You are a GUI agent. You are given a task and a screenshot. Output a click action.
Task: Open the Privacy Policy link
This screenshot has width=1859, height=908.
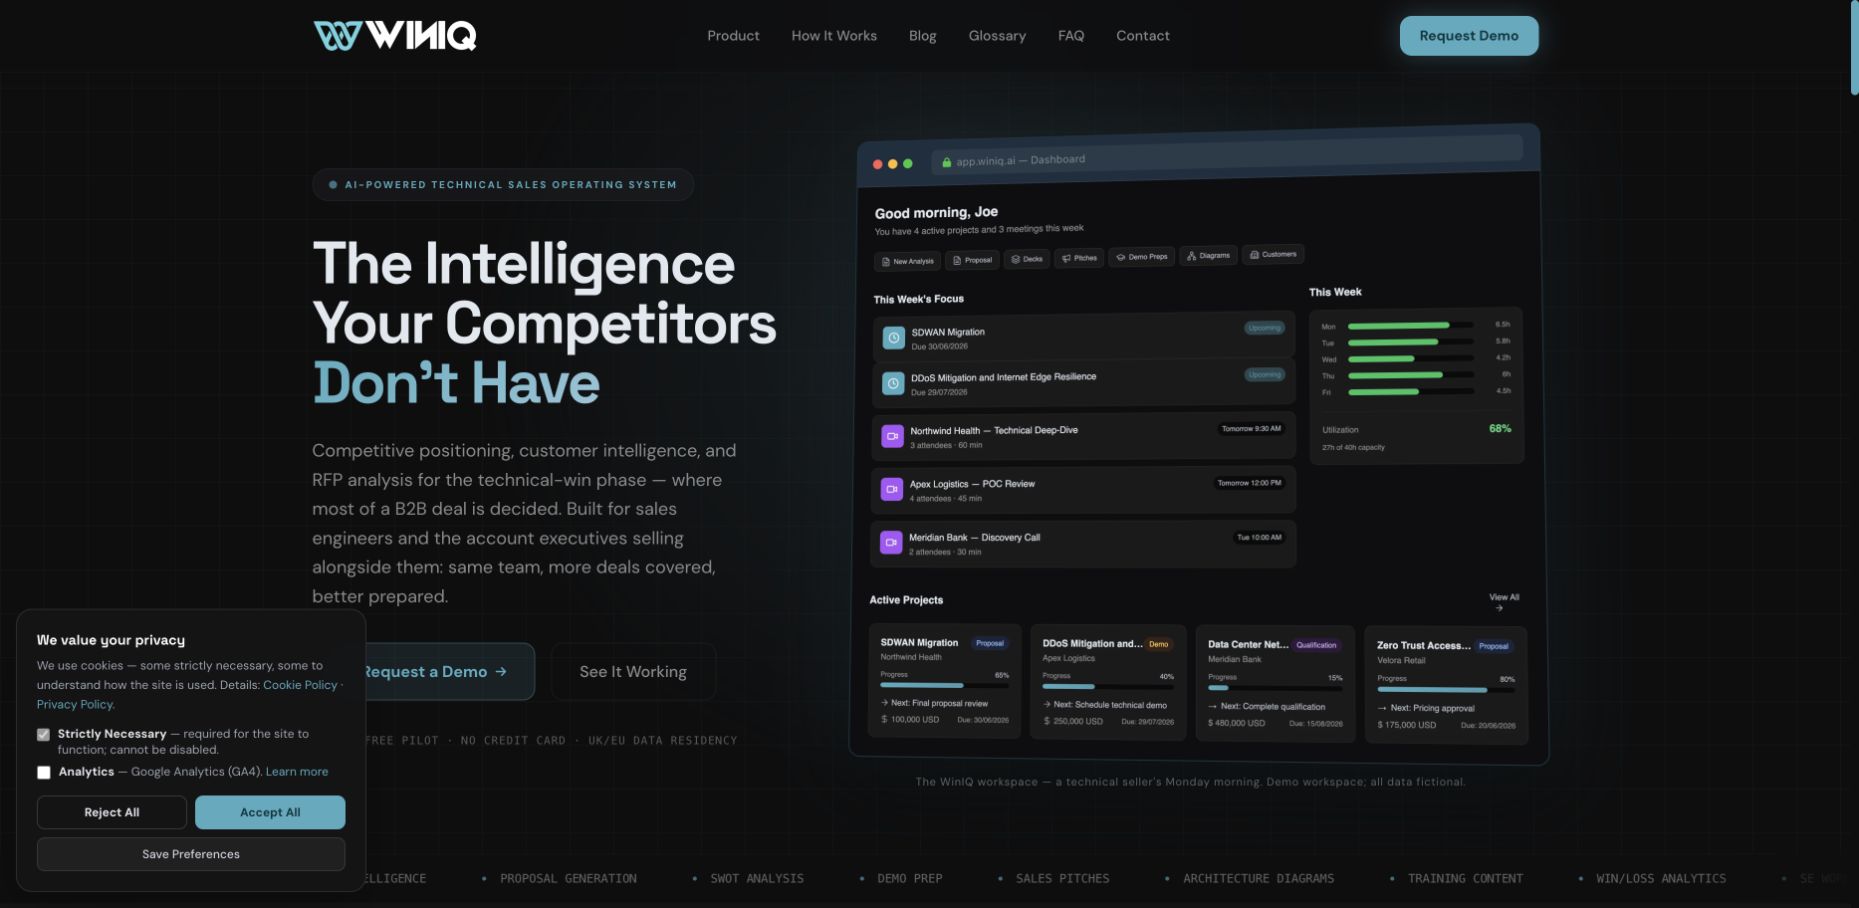pos(75,705)
